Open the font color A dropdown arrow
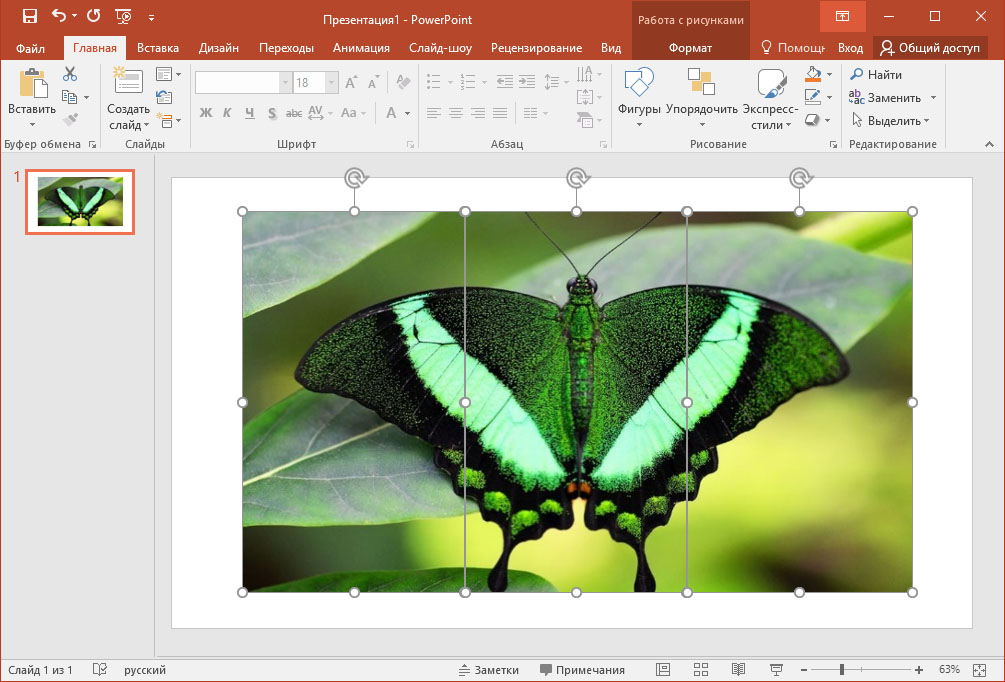Image resolution: width=1005 pixels, height=682 pixels. (x=408, y=113)
